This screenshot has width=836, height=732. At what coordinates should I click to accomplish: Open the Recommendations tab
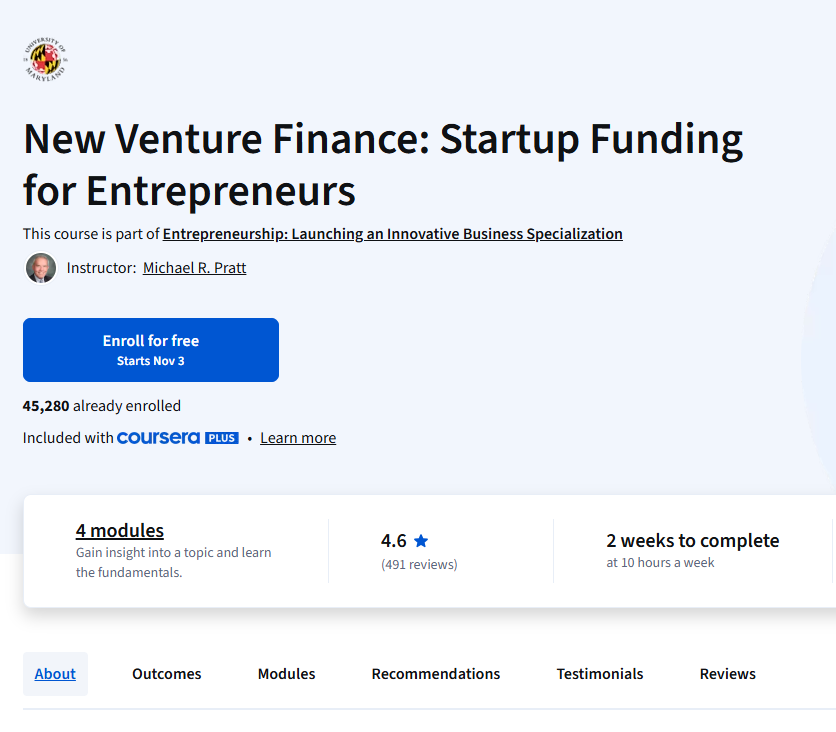coord(436,674)
